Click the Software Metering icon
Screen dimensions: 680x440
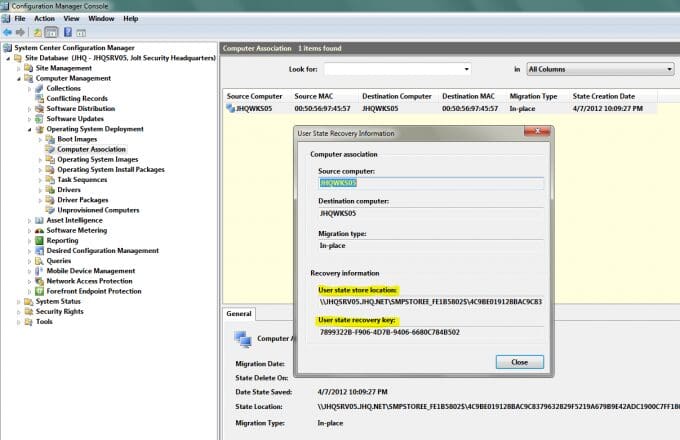39,231
